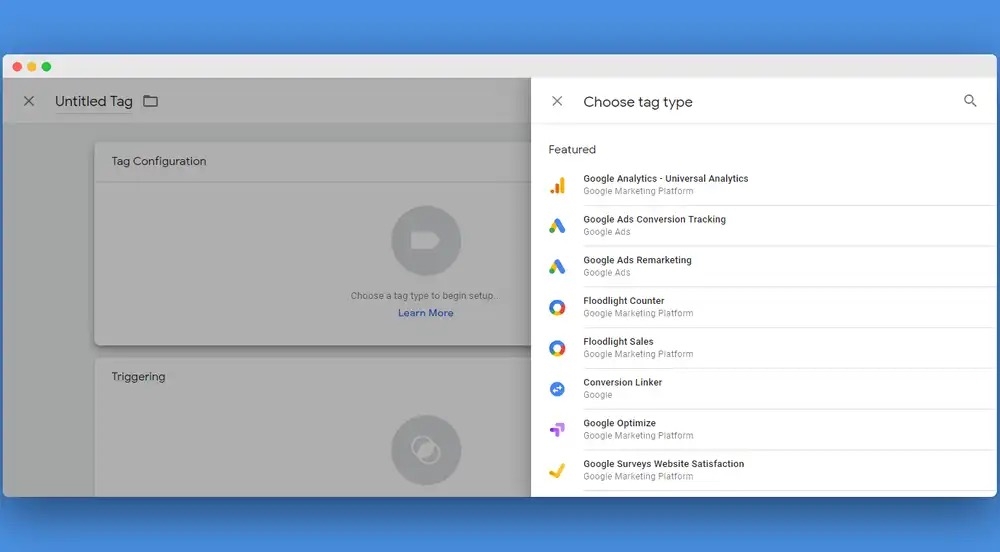Click the Google Ads Conversion Tracking icon
The height and width of the screenshot is (552, 1000).
[557, 226]
